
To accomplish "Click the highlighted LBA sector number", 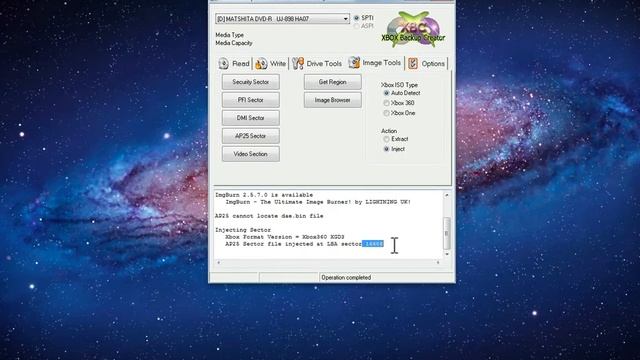I will (373, 244).
